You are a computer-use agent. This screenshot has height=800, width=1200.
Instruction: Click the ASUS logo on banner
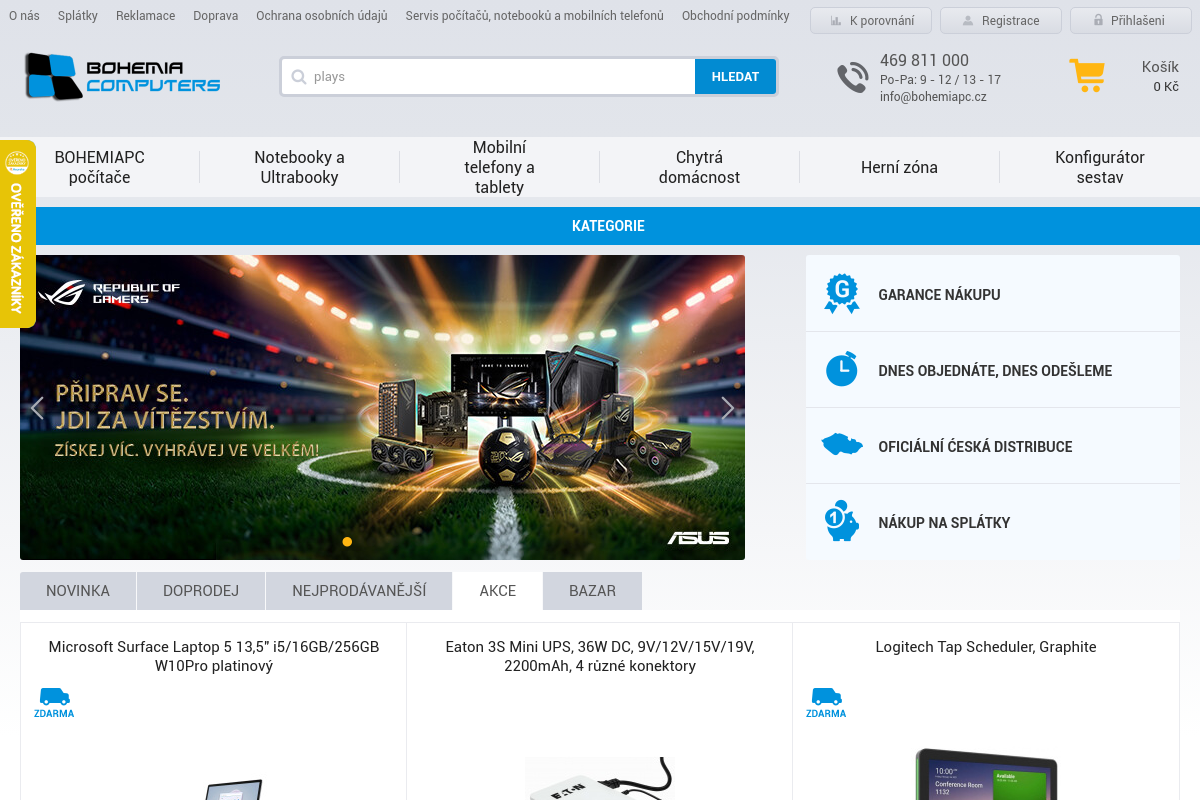tap(698, 538)
